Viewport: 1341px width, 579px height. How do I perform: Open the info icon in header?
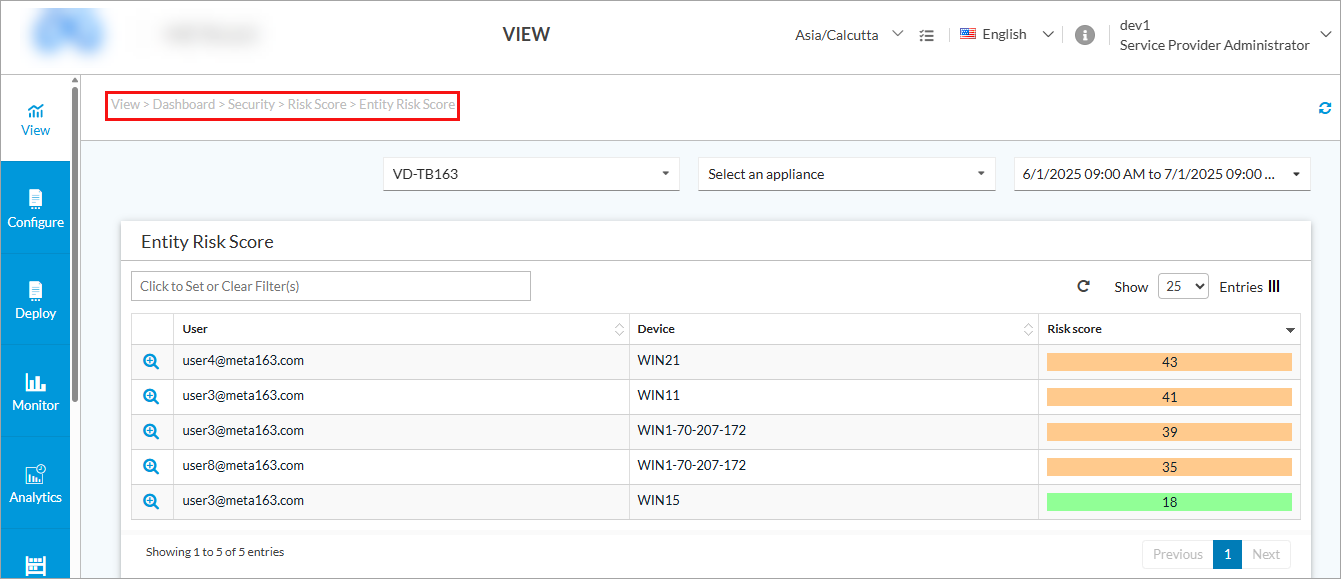click(1084, 35)
